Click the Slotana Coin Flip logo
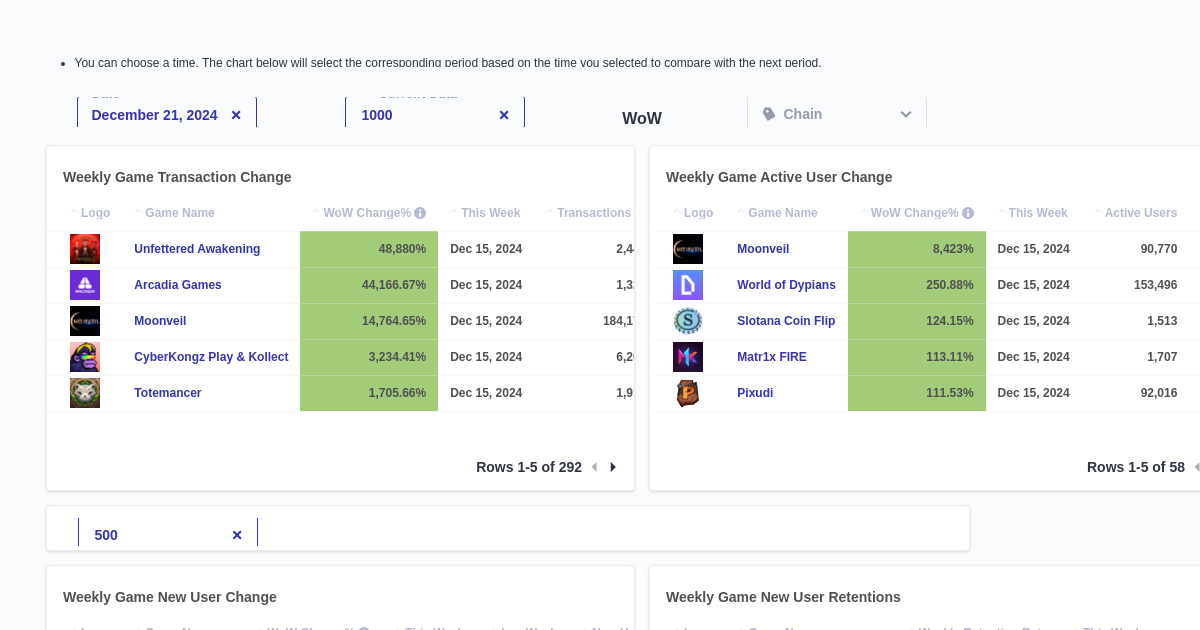This screenshot has height=630, width=1200. [688, 321]
